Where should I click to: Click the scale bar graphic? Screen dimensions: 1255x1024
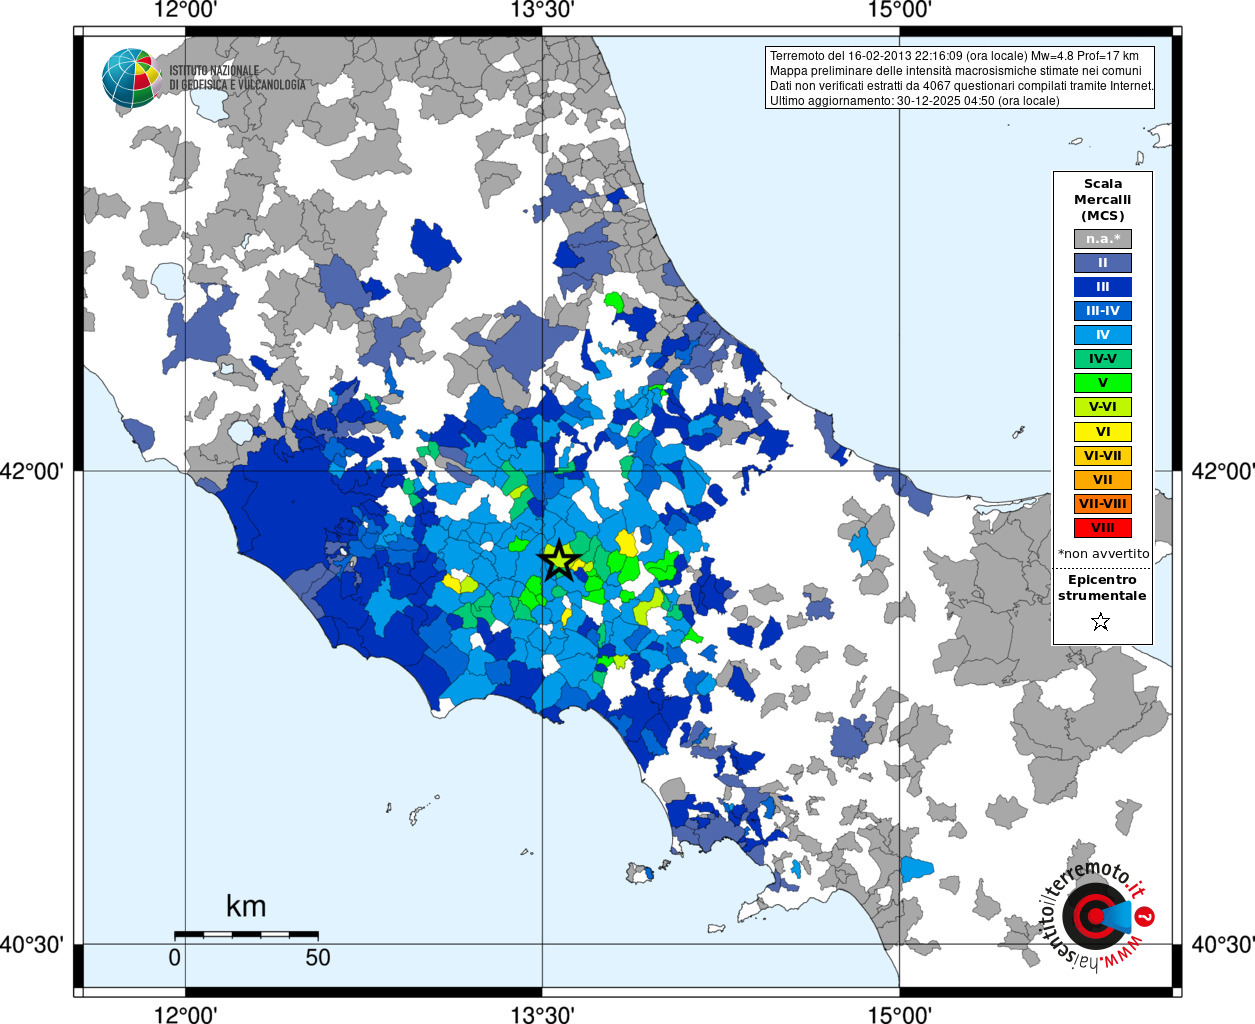pos(246,935)
